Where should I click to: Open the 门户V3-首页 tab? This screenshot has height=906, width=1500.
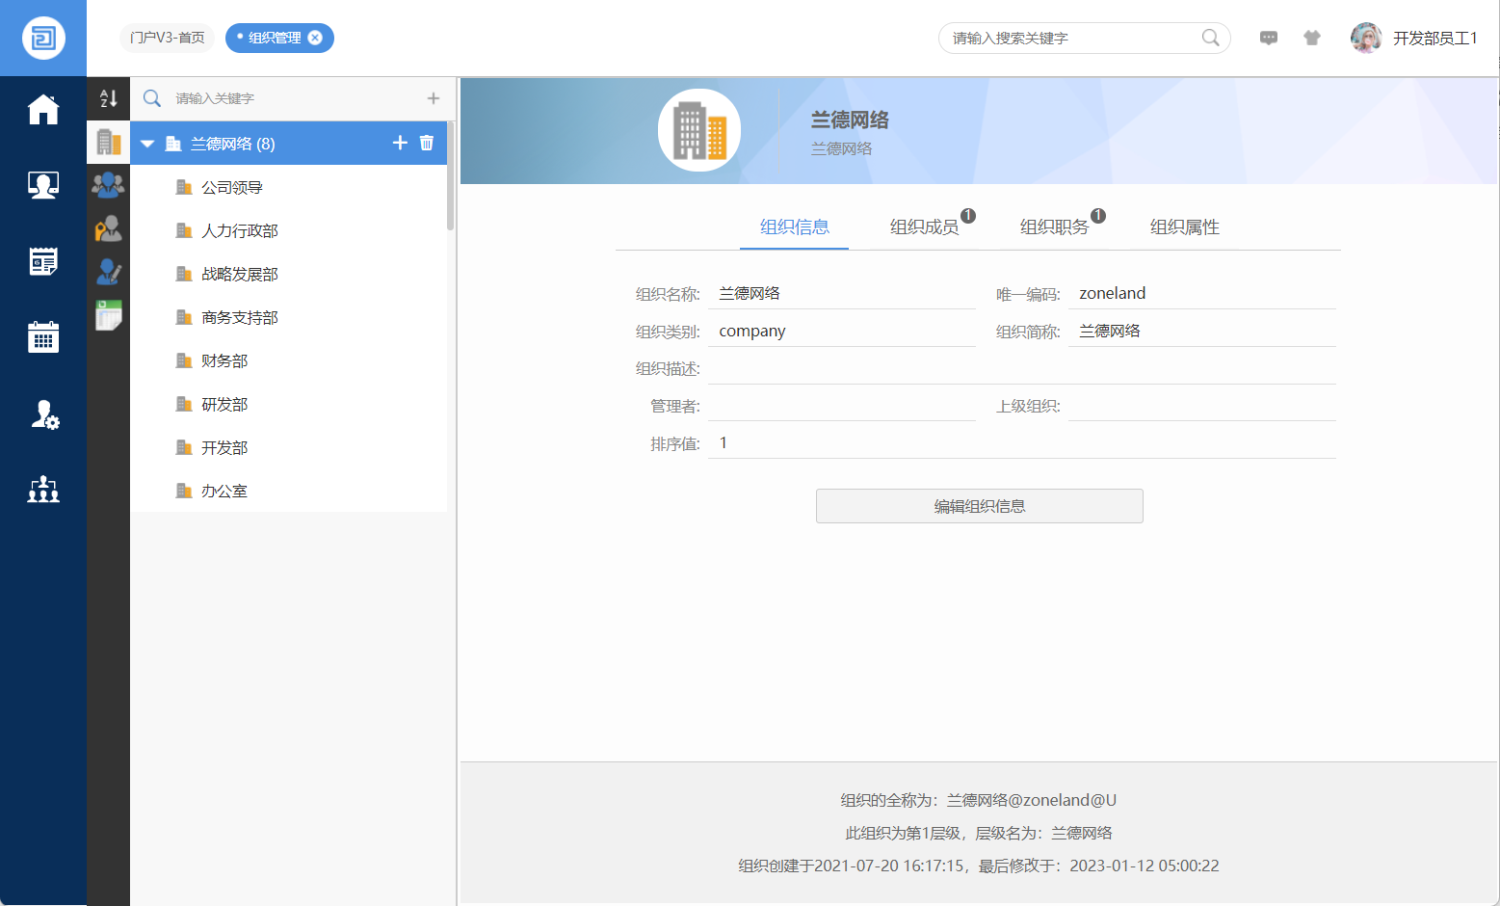coord(167,38)
